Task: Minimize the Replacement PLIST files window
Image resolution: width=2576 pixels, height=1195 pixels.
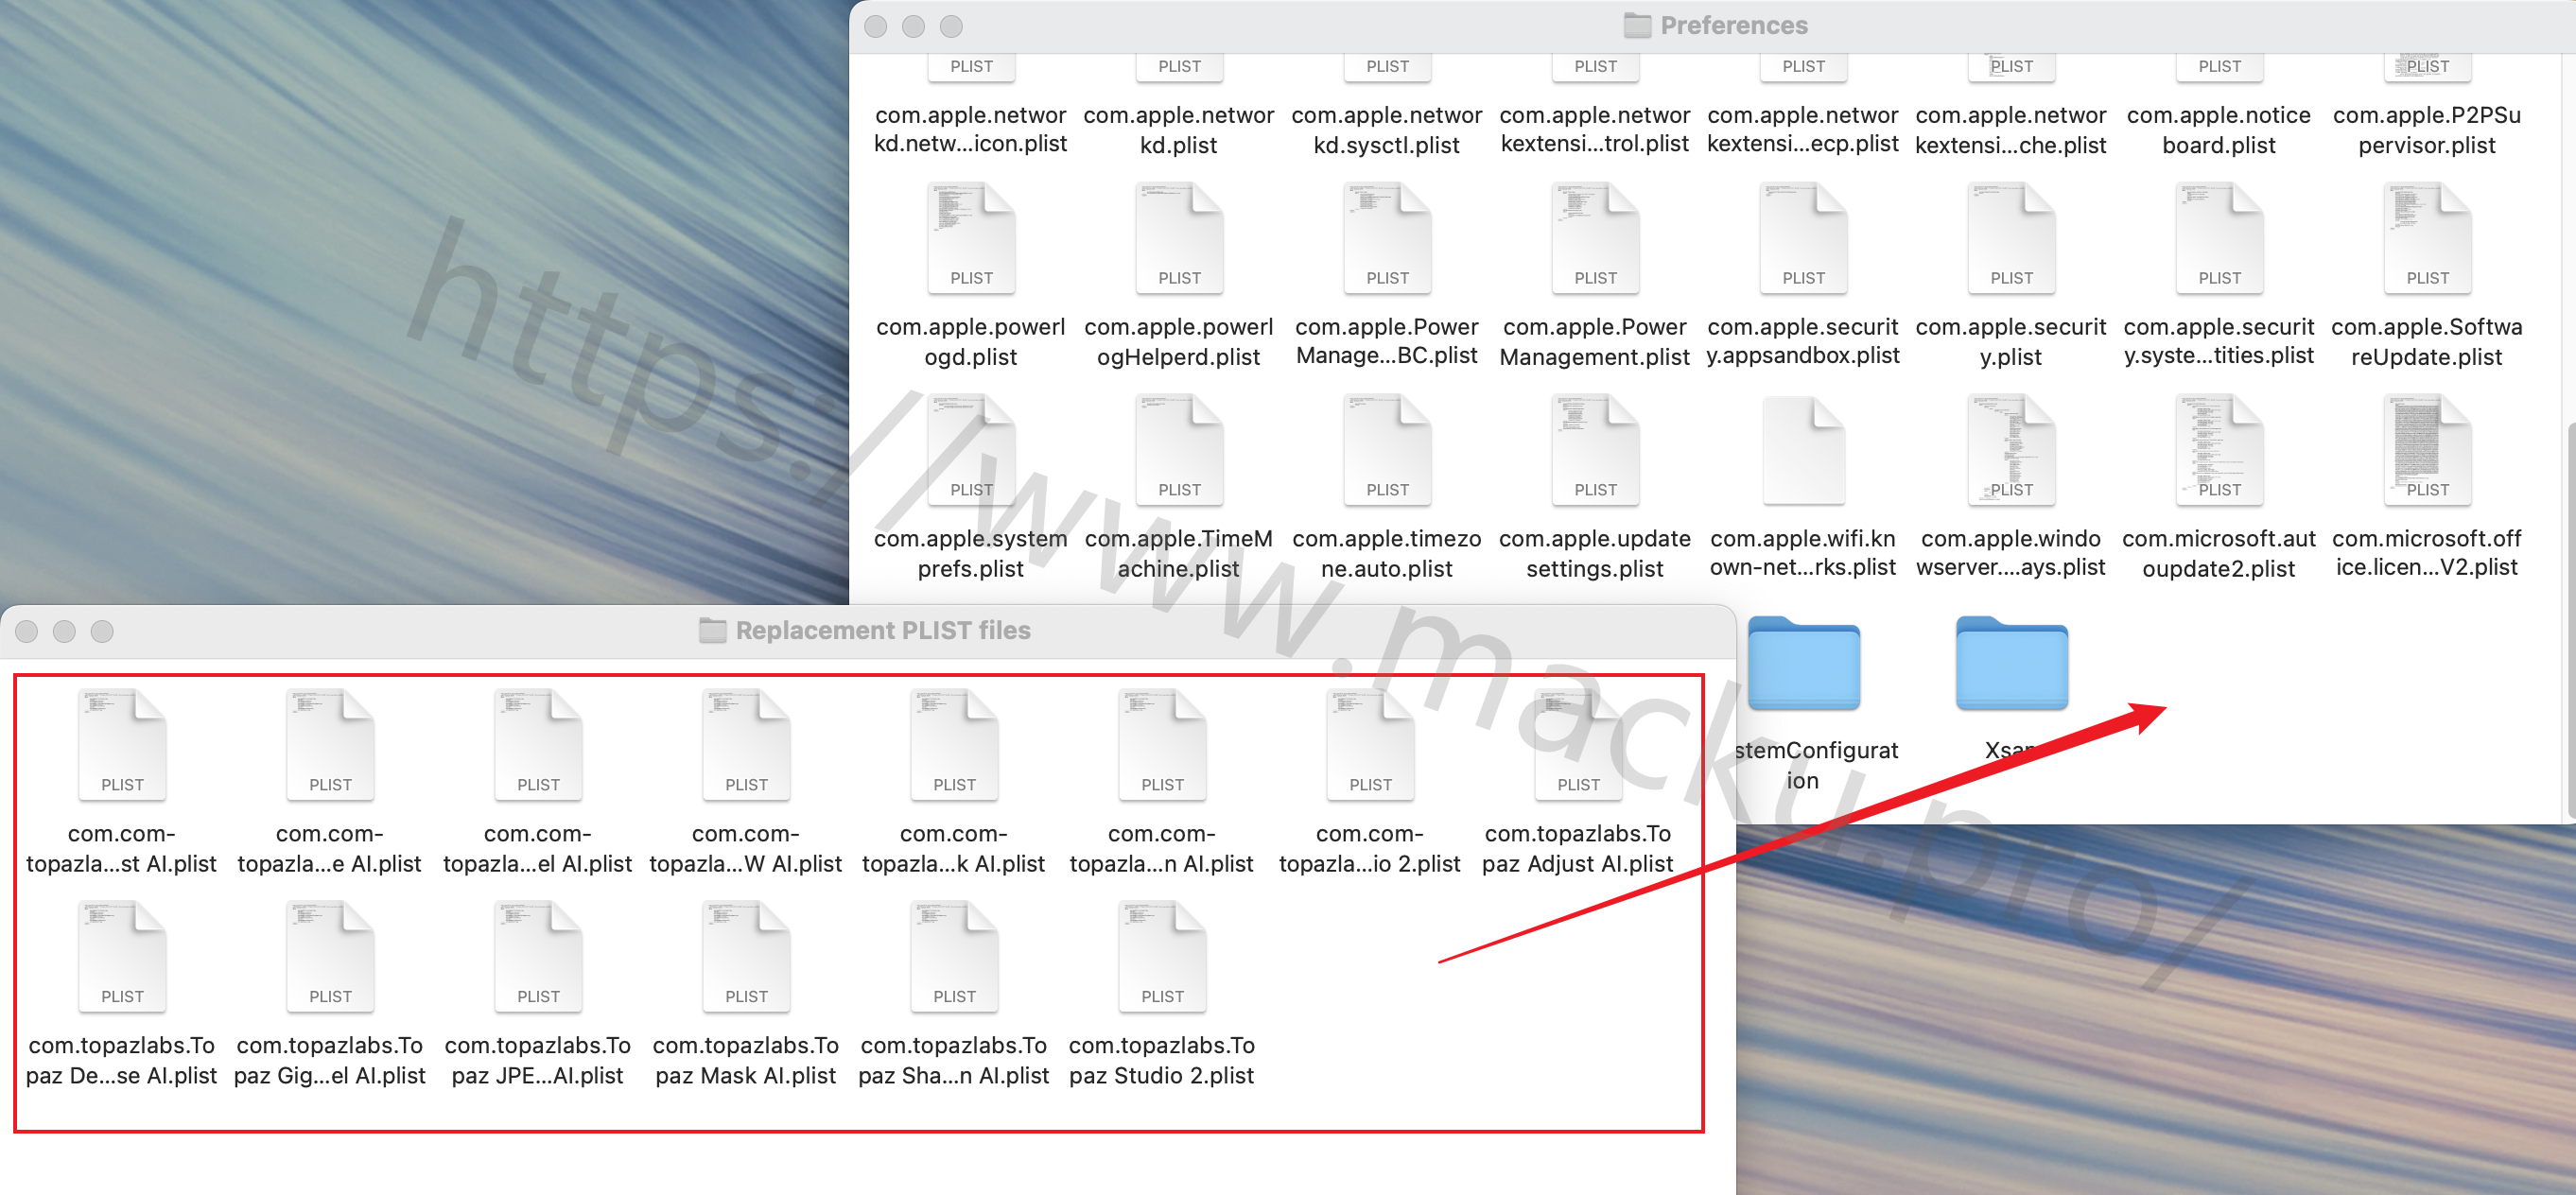Action: point(64,631)
